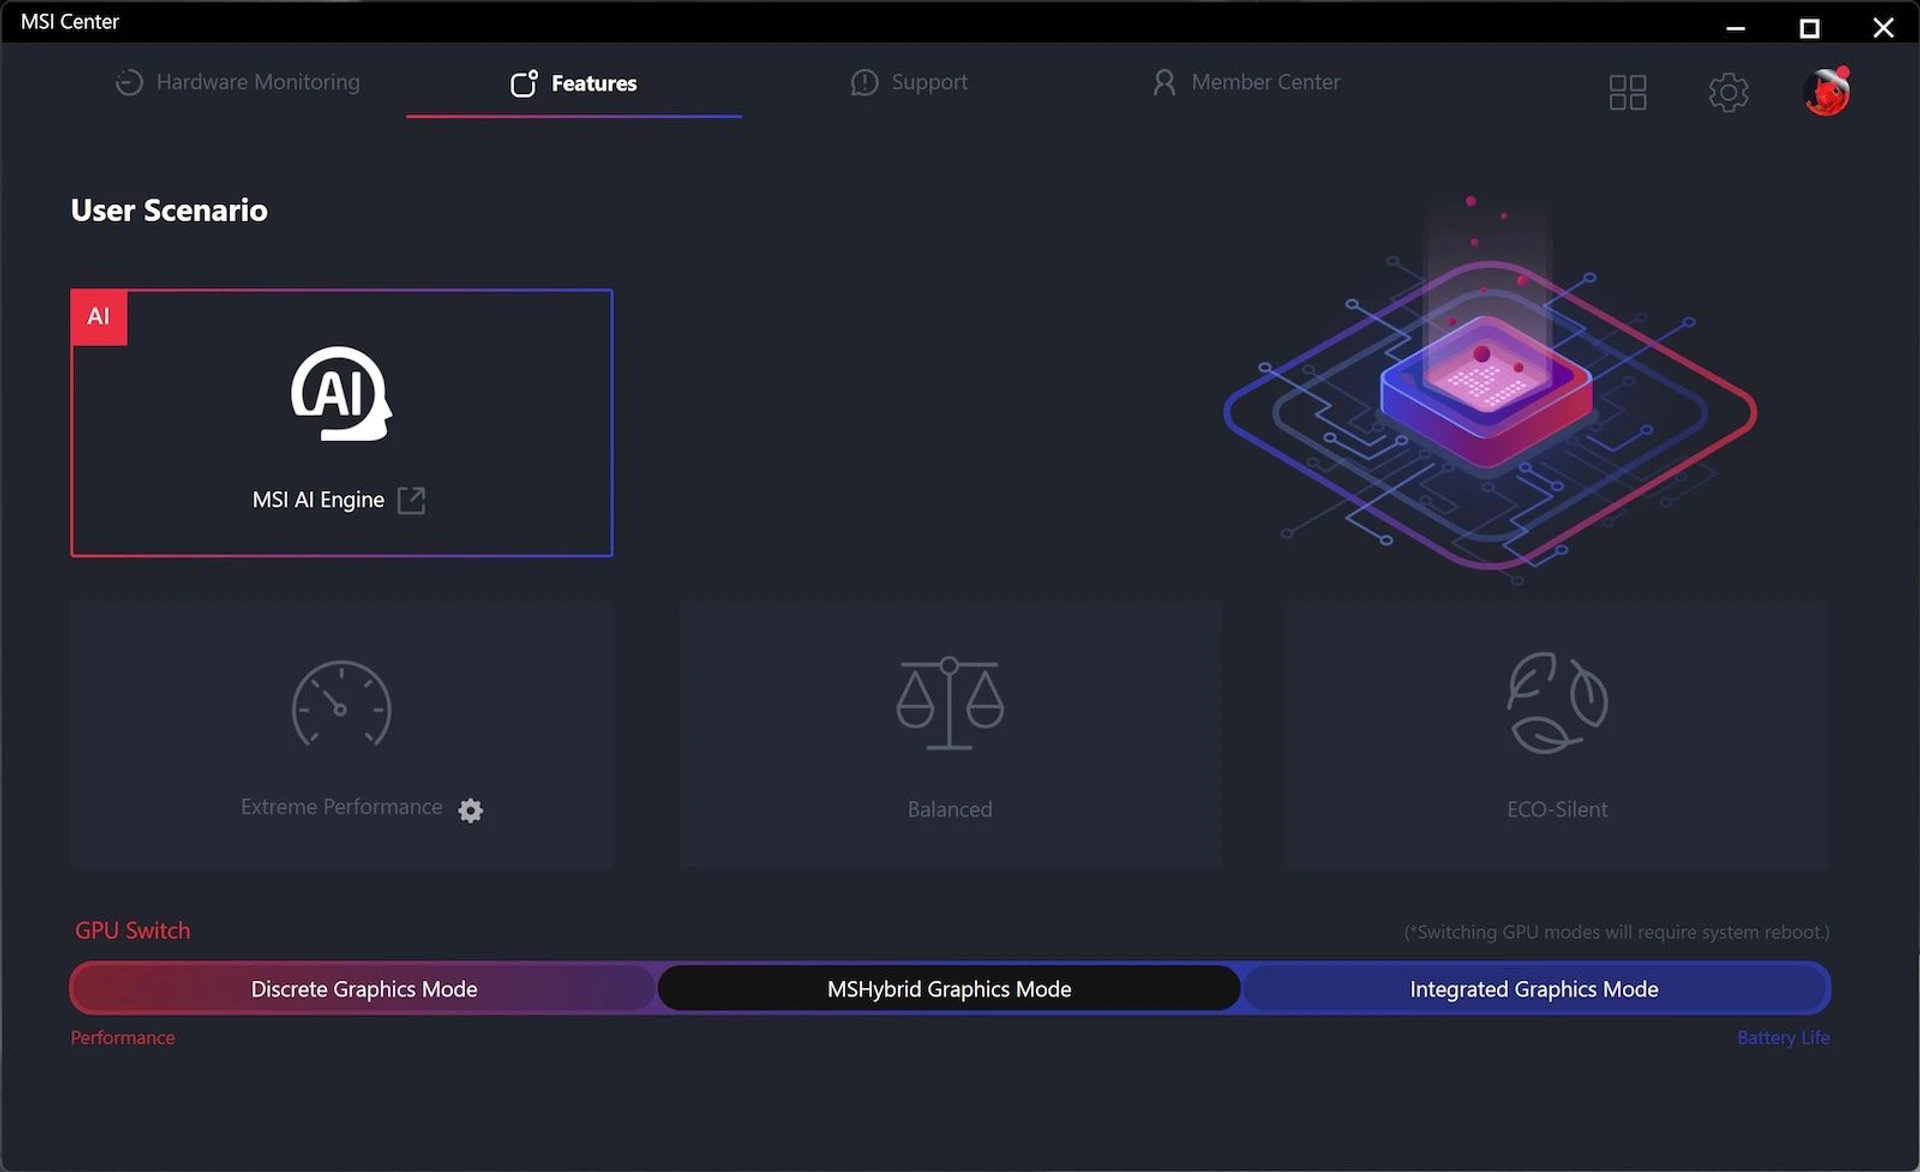1920x1172 pixels.
Task: Click the Features tab icon
Action: 524,83
